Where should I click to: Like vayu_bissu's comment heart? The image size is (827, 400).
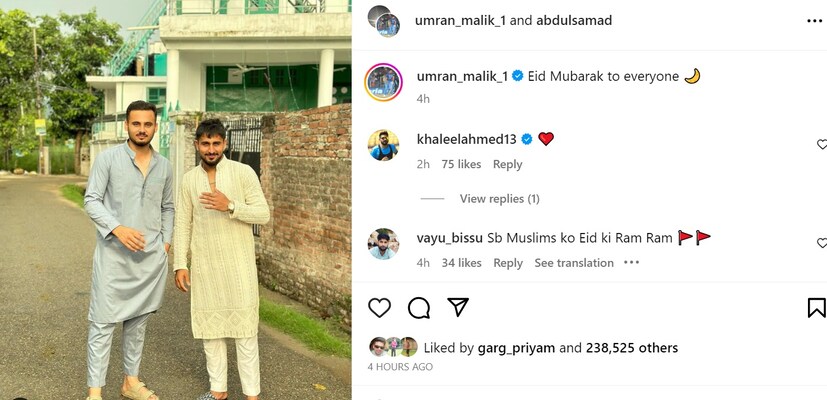822,243
